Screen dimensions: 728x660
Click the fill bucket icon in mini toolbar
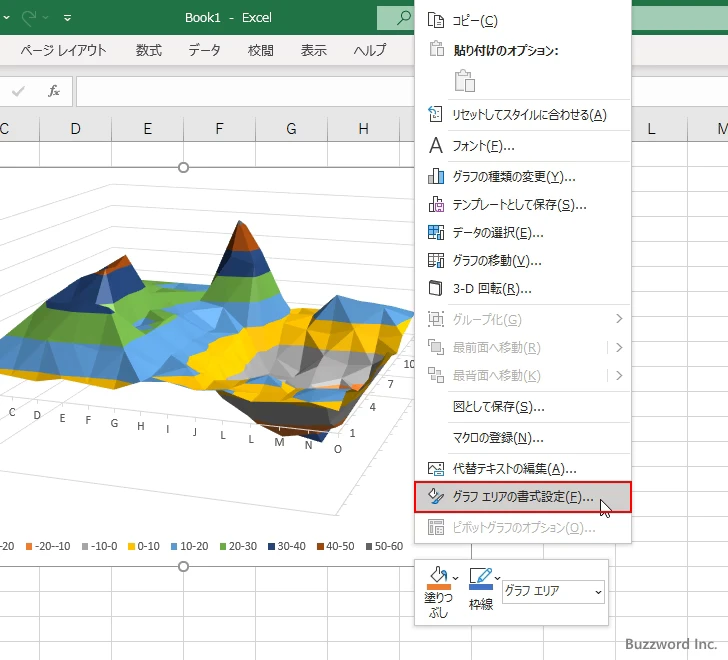(x=438, y=575)
